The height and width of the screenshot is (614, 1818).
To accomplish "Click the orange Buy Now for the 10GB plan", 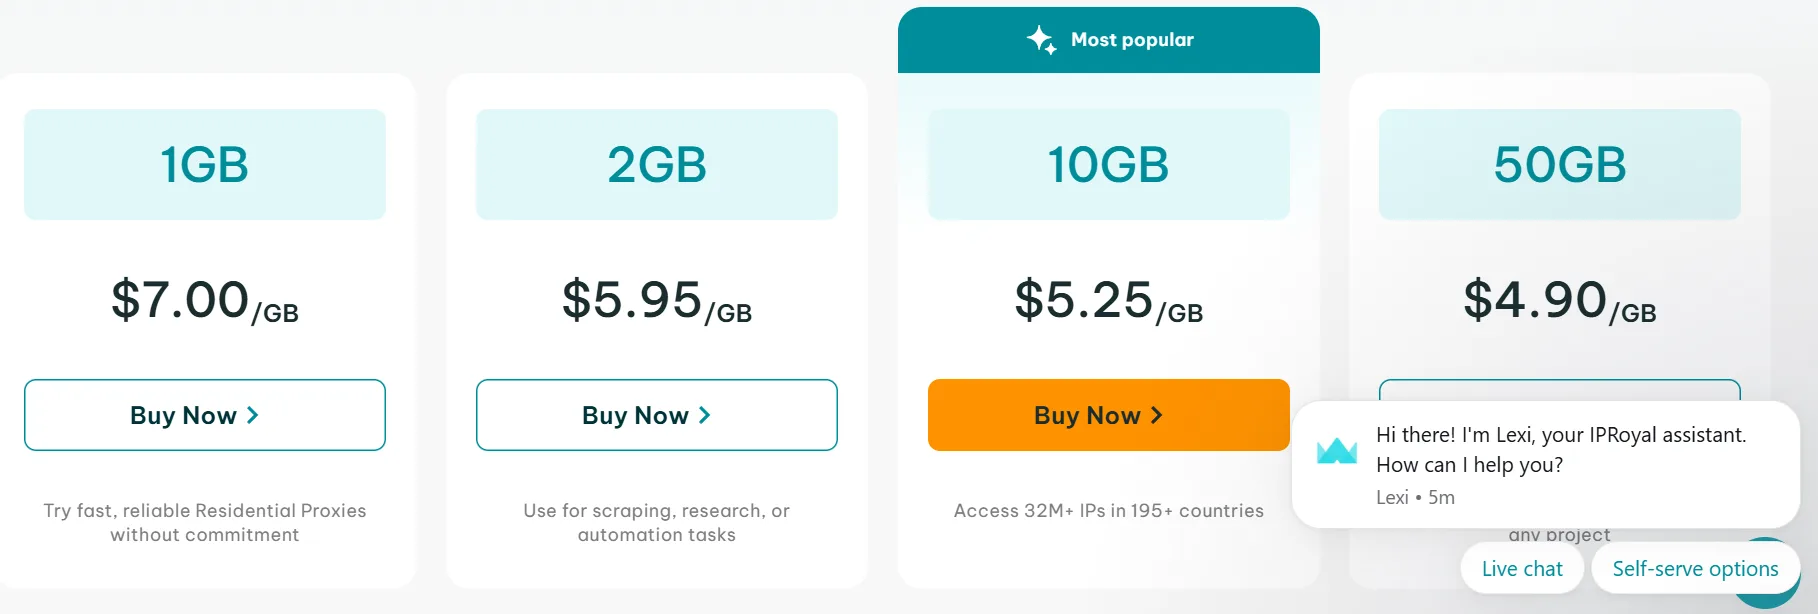I will [x=1108, y=414].
